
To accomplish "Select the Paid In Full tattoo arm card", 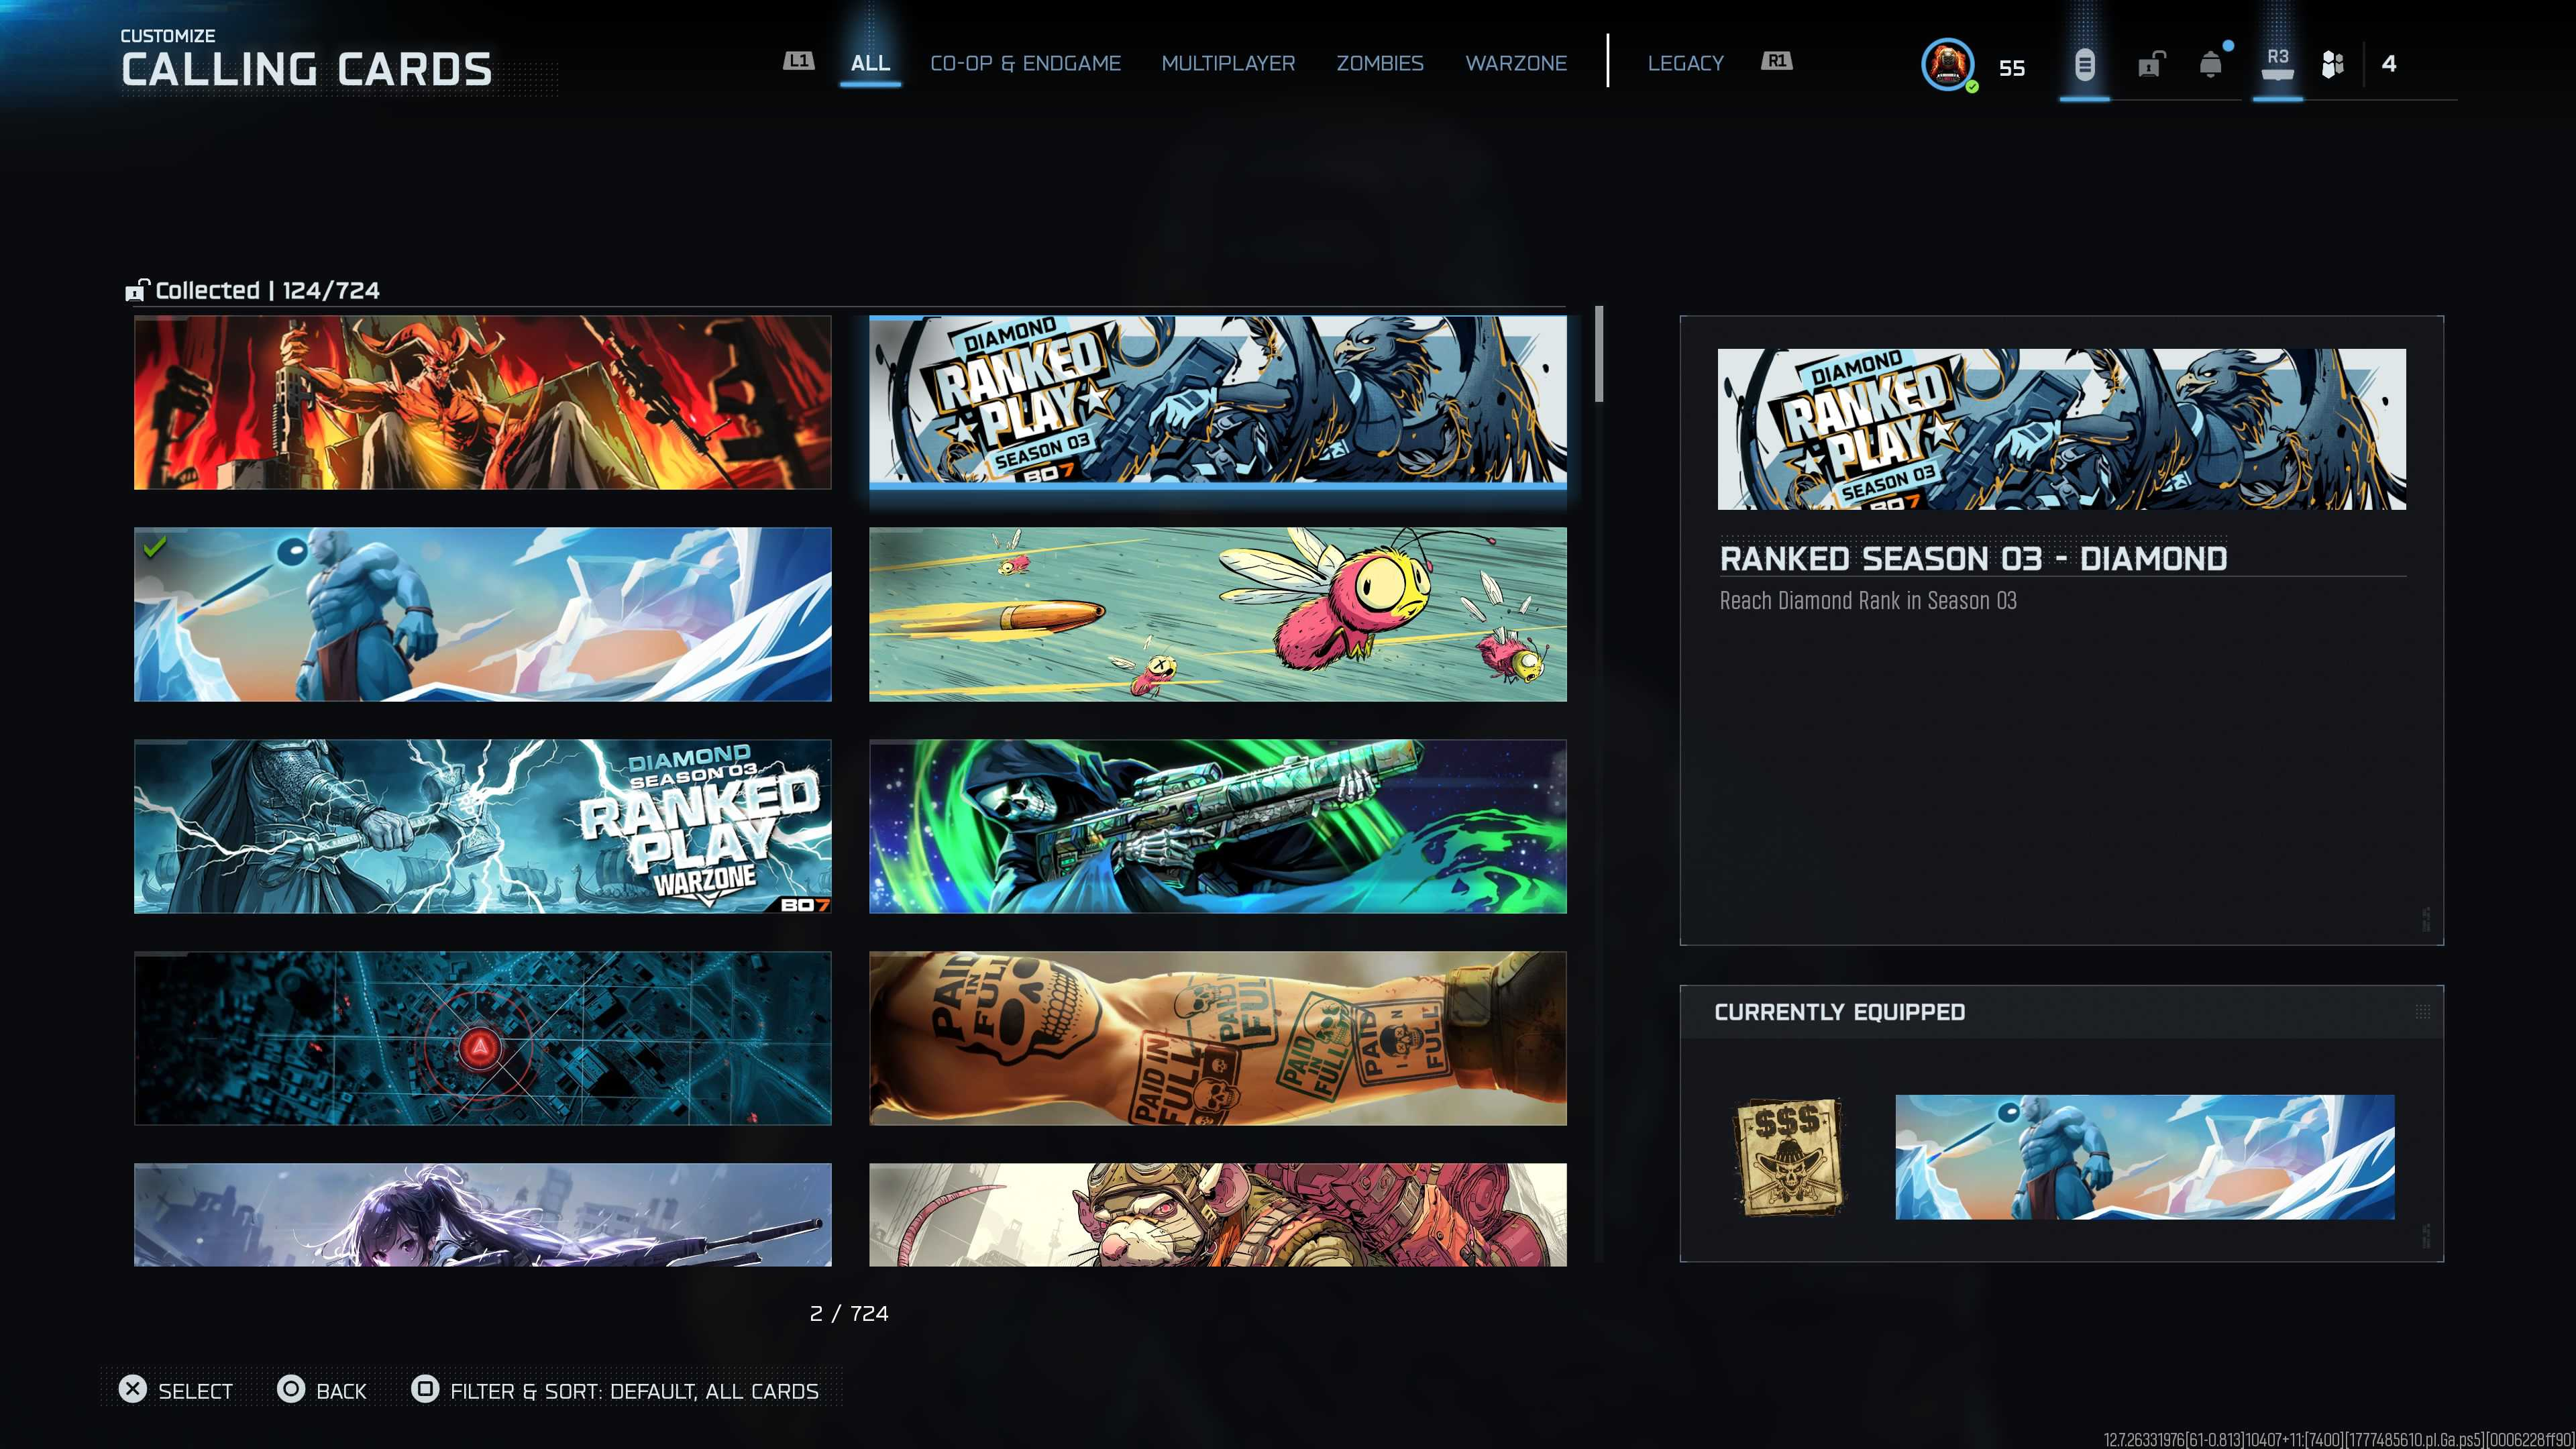I will pyautogui.click(x=1218, y=1038).
